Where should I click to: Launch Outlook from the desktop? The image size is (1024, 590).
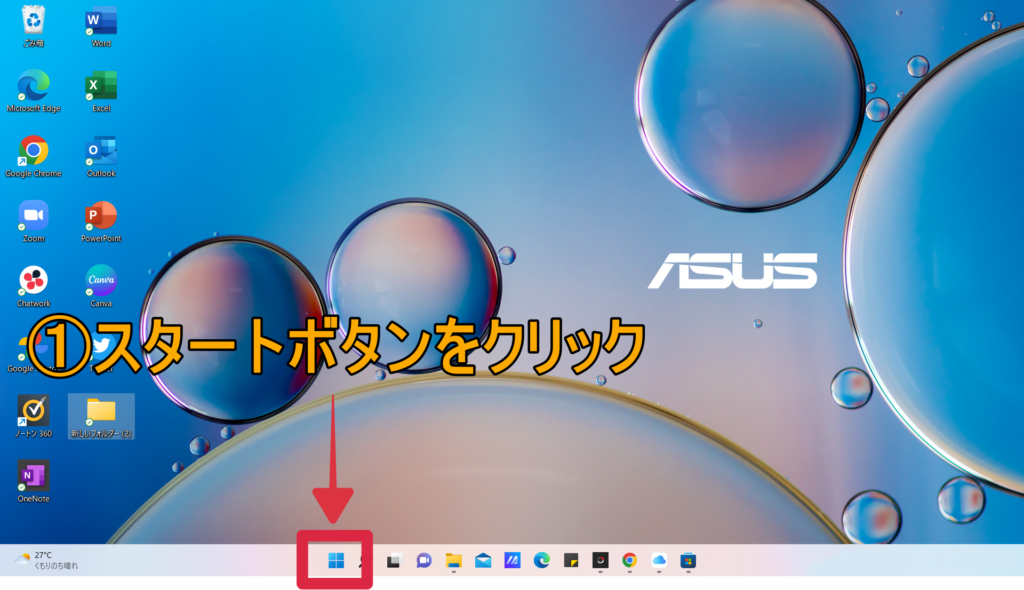point(101,157)
